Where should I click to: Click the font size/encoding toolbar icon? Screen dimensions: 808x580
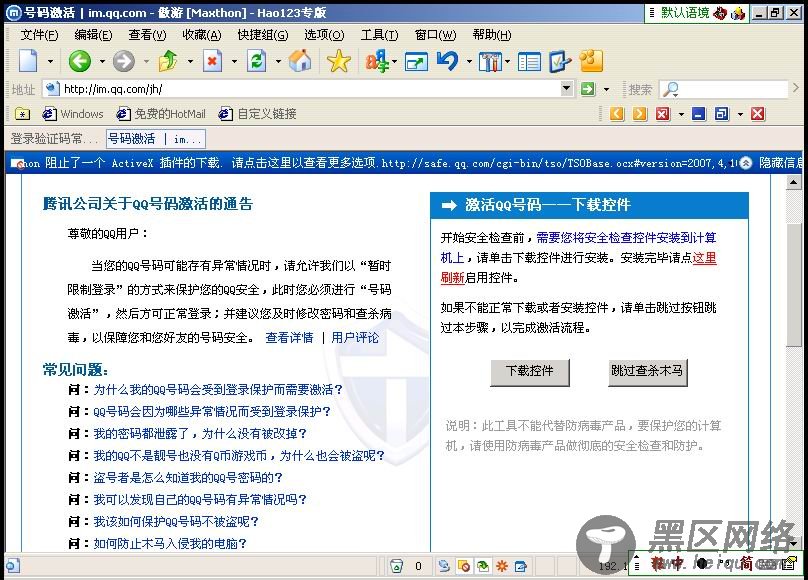pos(377,61)
